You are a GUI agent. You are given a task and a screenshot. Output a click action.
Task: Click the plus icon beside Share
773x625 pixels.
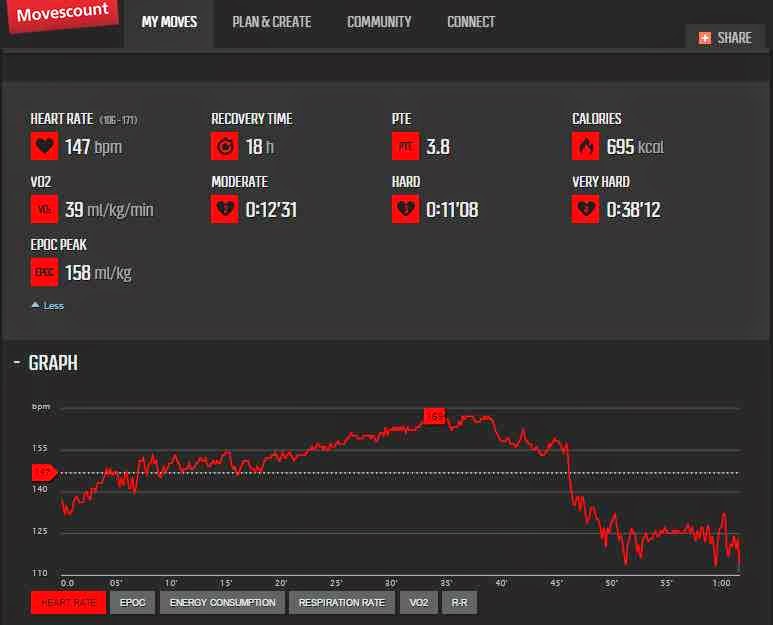705,38
